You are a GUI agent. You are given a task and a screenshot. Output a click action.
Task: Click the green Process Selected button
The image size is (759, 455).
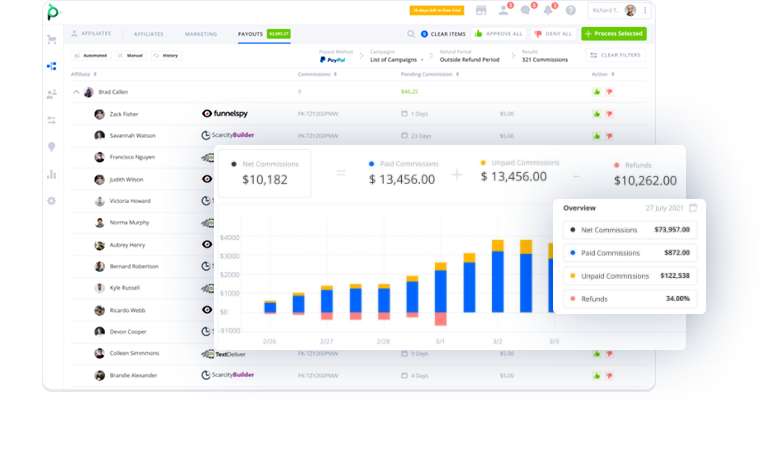614,34
